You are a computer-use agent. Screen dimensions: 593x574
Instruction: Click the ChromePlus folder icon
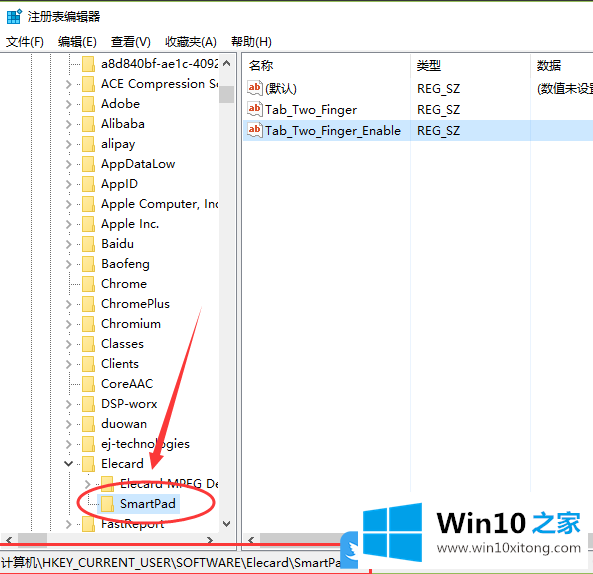[88, 304]
